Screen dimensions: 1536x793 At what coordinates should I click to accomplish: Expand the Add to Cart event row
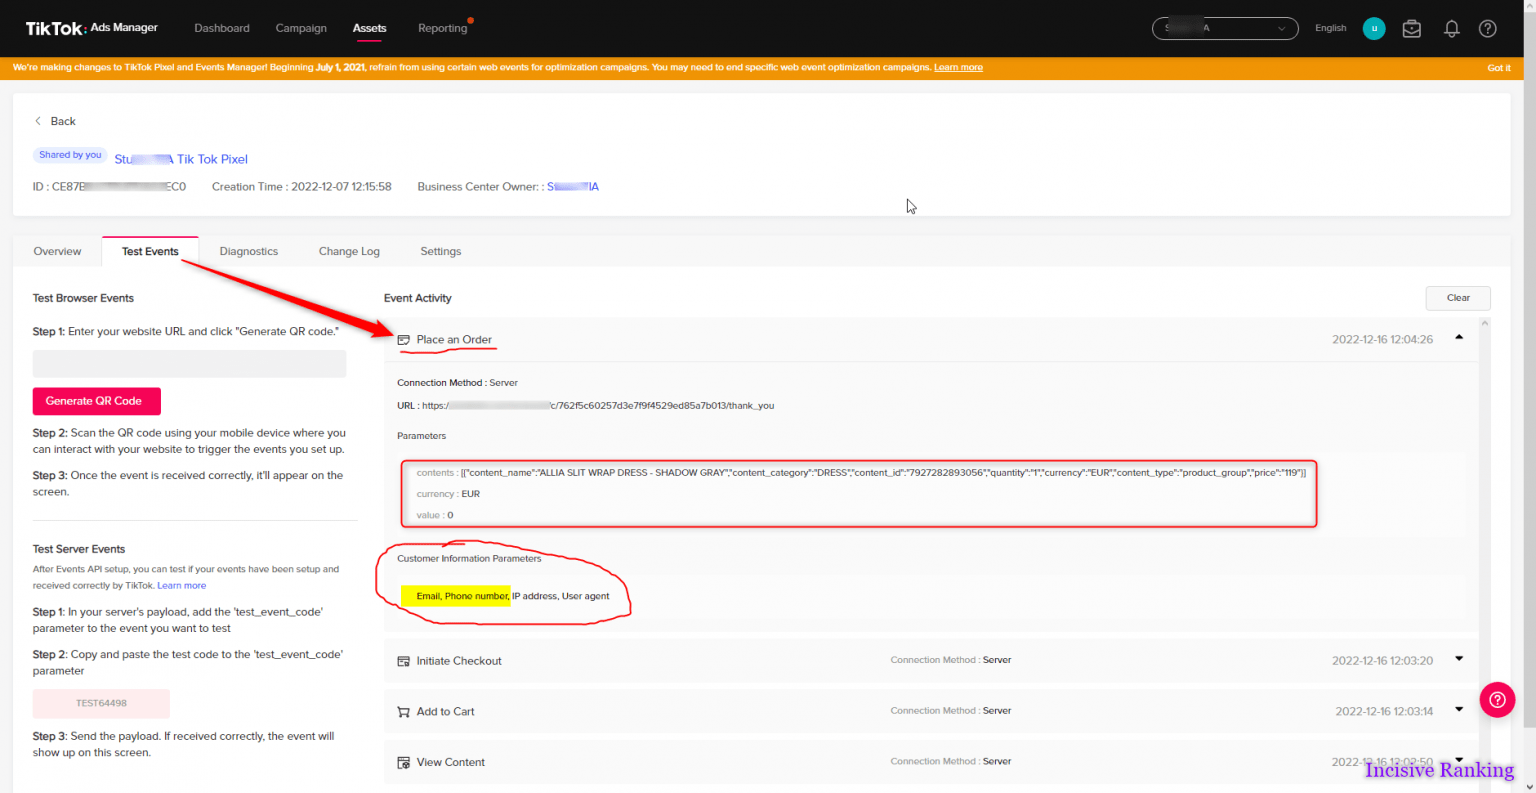tap(1459, 710)
